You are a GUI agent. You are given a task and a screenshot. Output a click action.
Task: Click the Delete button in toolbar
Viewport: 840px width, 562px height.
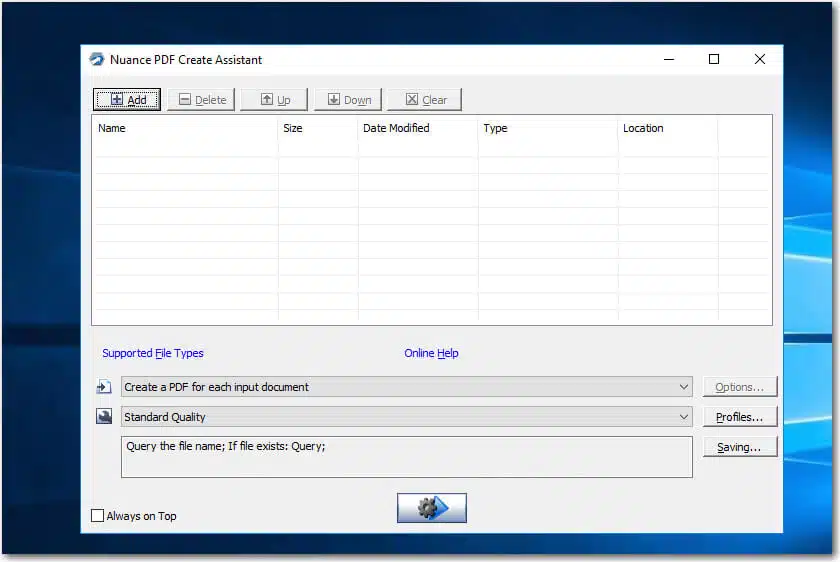coord(201,100)
